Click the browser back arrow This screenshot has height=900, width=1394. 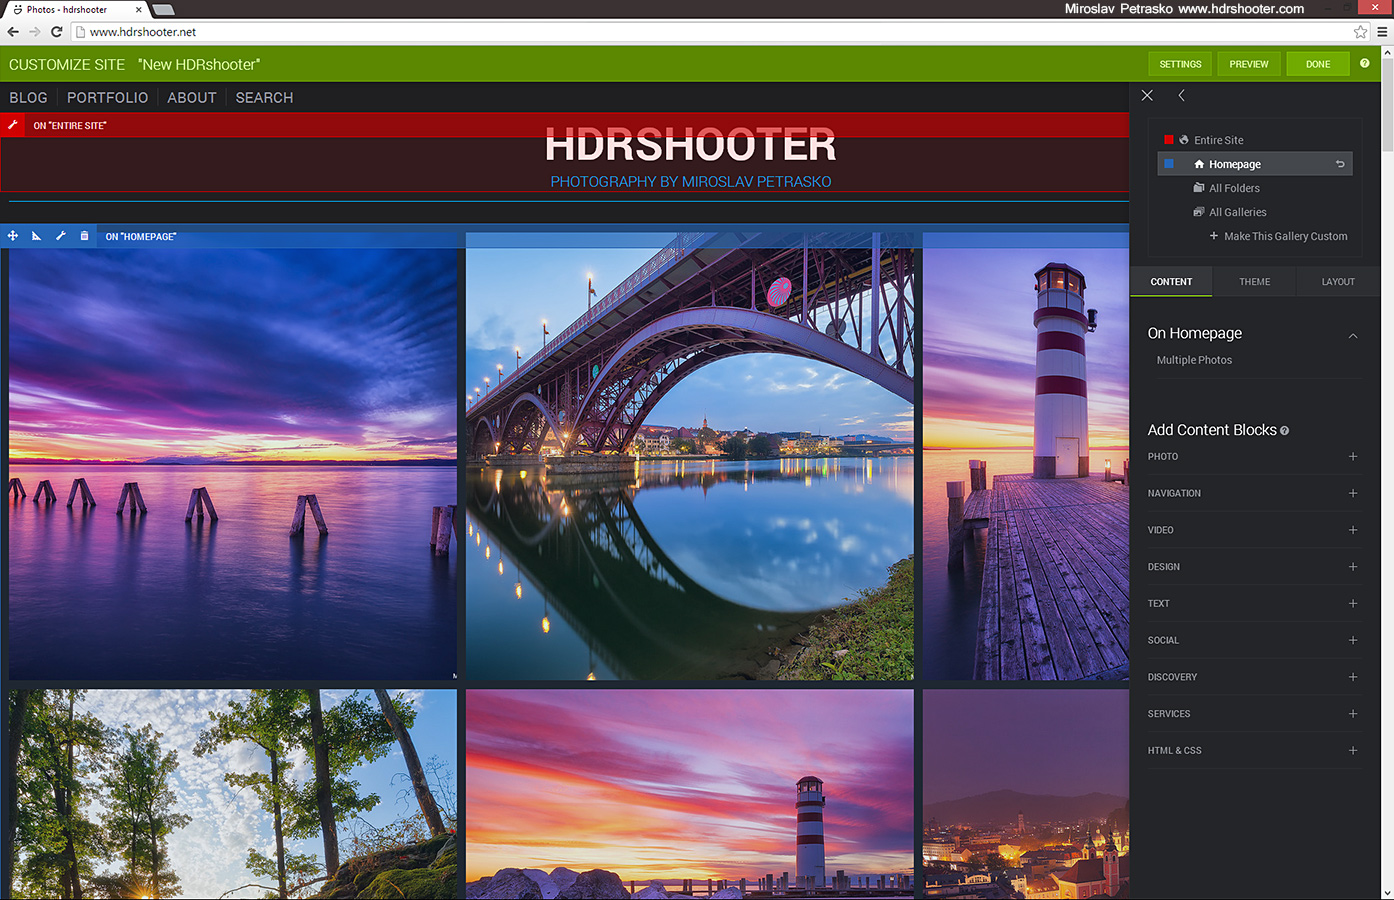(13, 32)
